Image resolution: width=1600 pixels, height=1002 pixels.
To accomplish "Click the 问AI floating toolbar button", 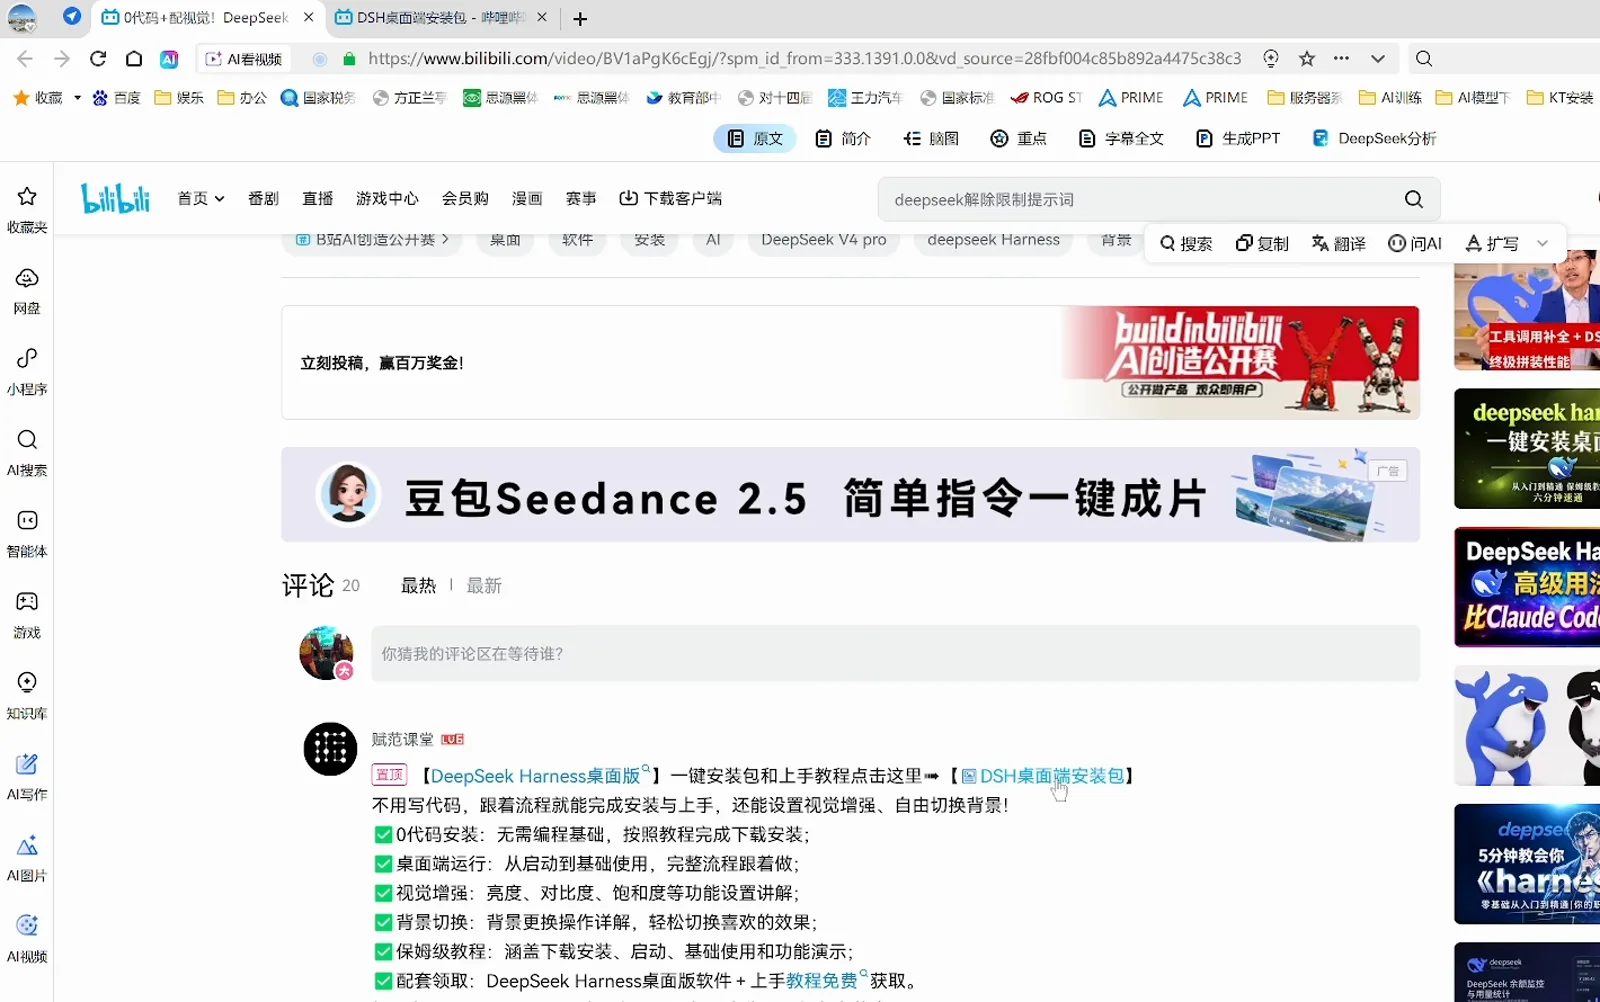I will (x=1415, y=243).
